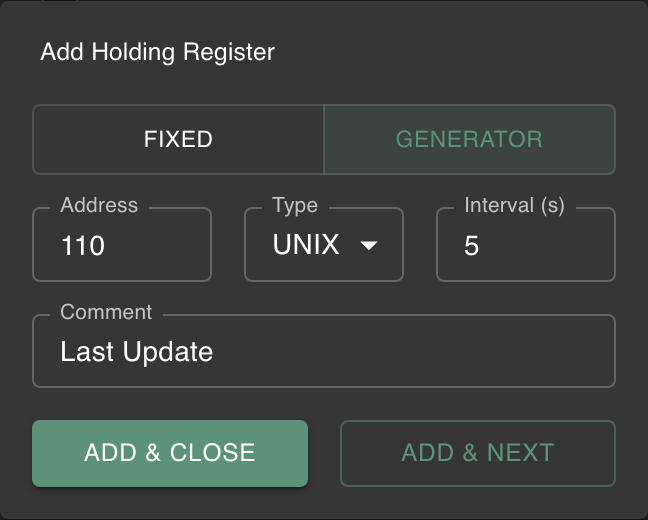Select the GENERATOR mode tab
Image resolution: width=648 pixels, height=520 pixels.
pyautogui.click(x=469, y=140)
